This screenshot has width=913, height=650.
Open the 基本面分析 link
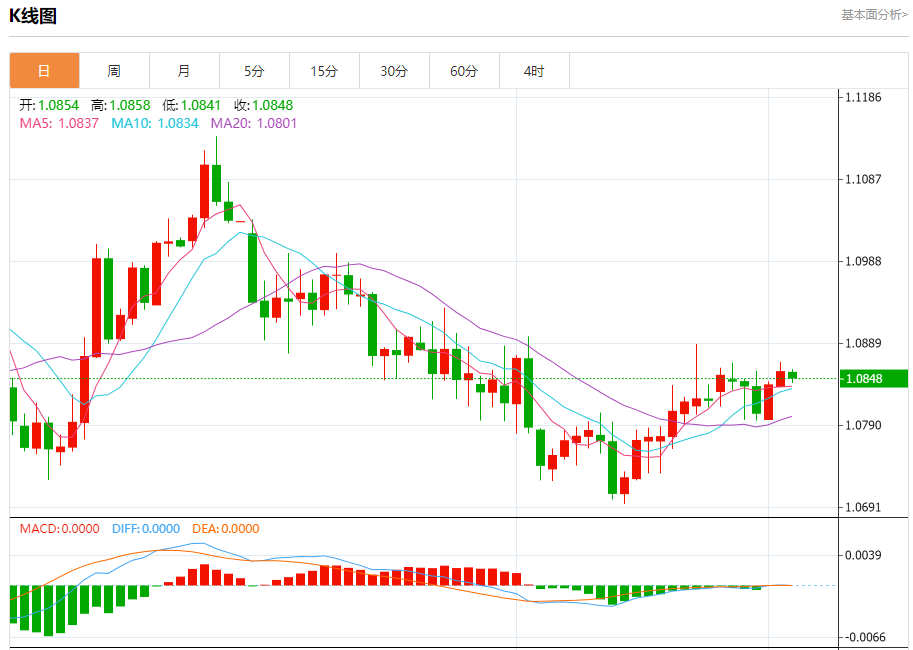click(x=873, y=15)
